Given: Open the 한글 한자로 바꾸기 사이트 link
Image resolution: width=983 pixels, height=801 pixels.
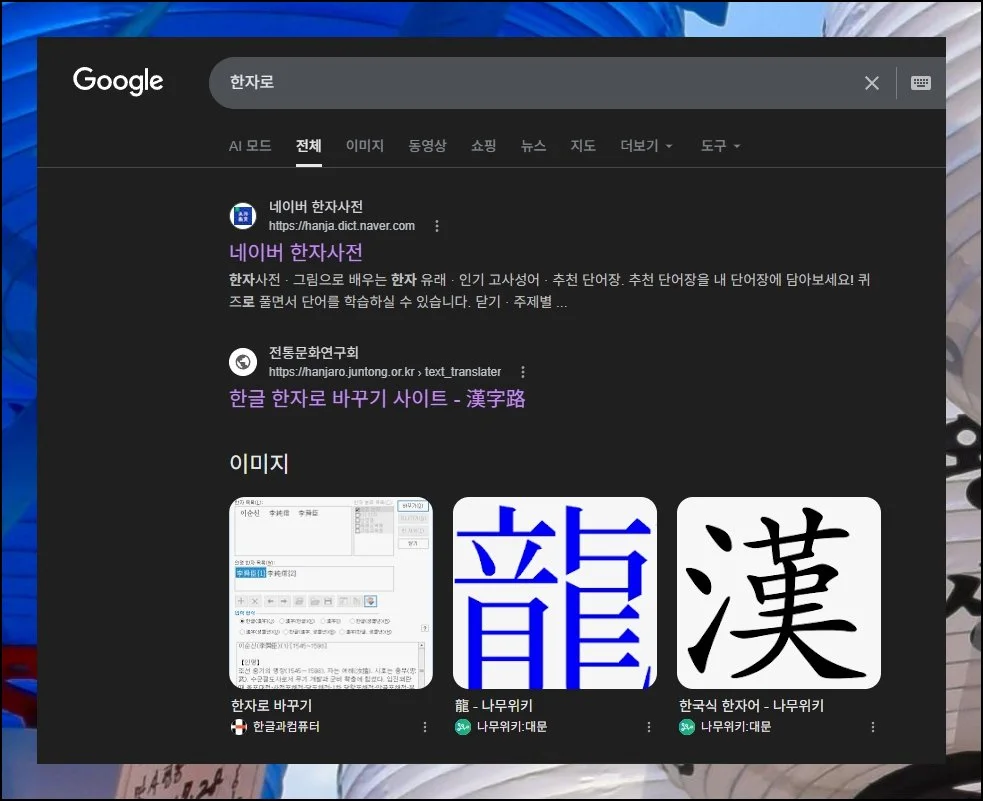Looking at the screenshot, I should 375,398.
